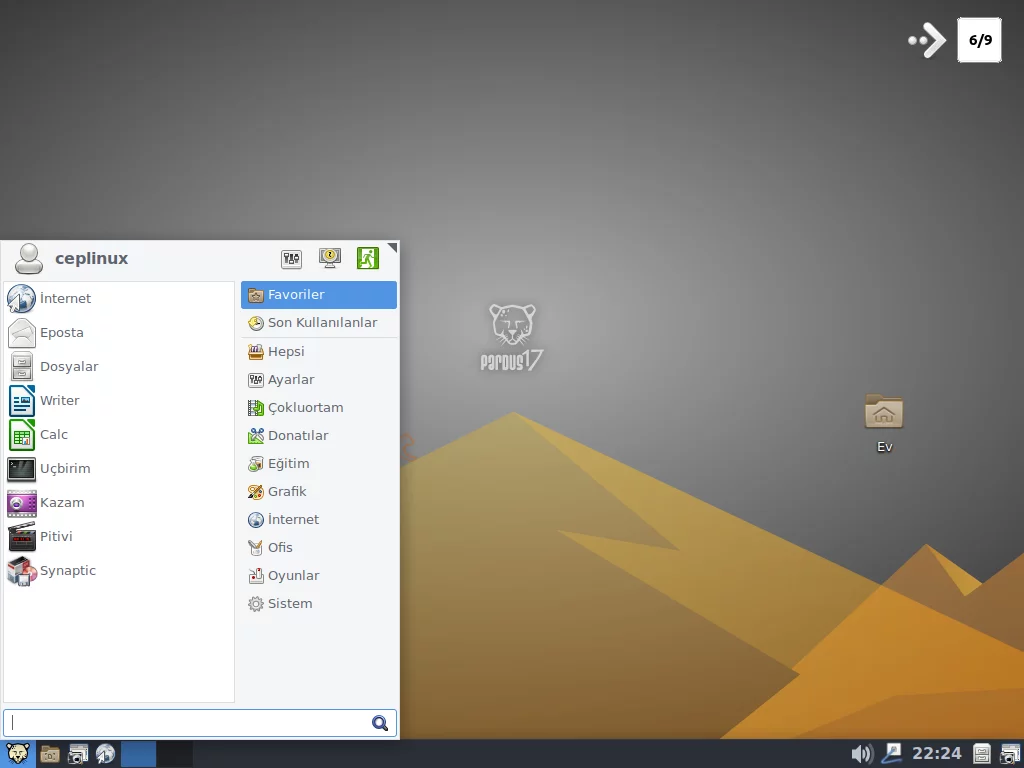Launch LibreOffice Writer from favorites
1024x768 pixels.
(x=59, y=400)
